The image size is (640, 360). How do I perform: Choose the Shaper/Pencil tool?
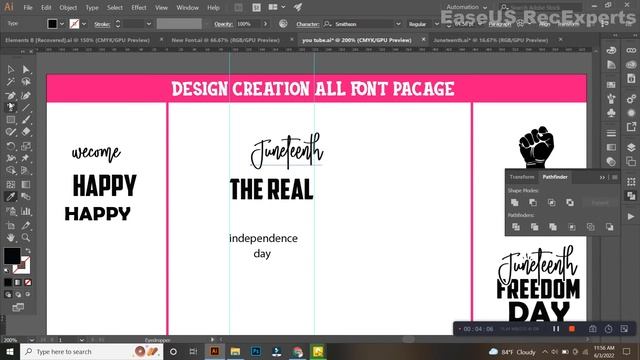tap(11, 132)
